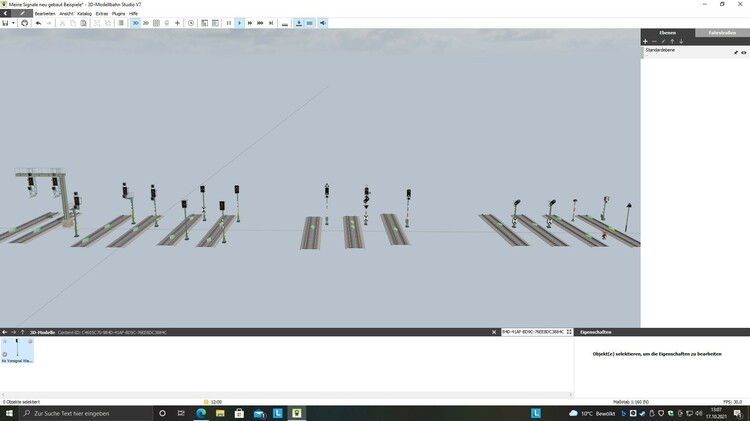
Task: Toggle catalog thumbnail grid view icon
Action: click(569, 332)
